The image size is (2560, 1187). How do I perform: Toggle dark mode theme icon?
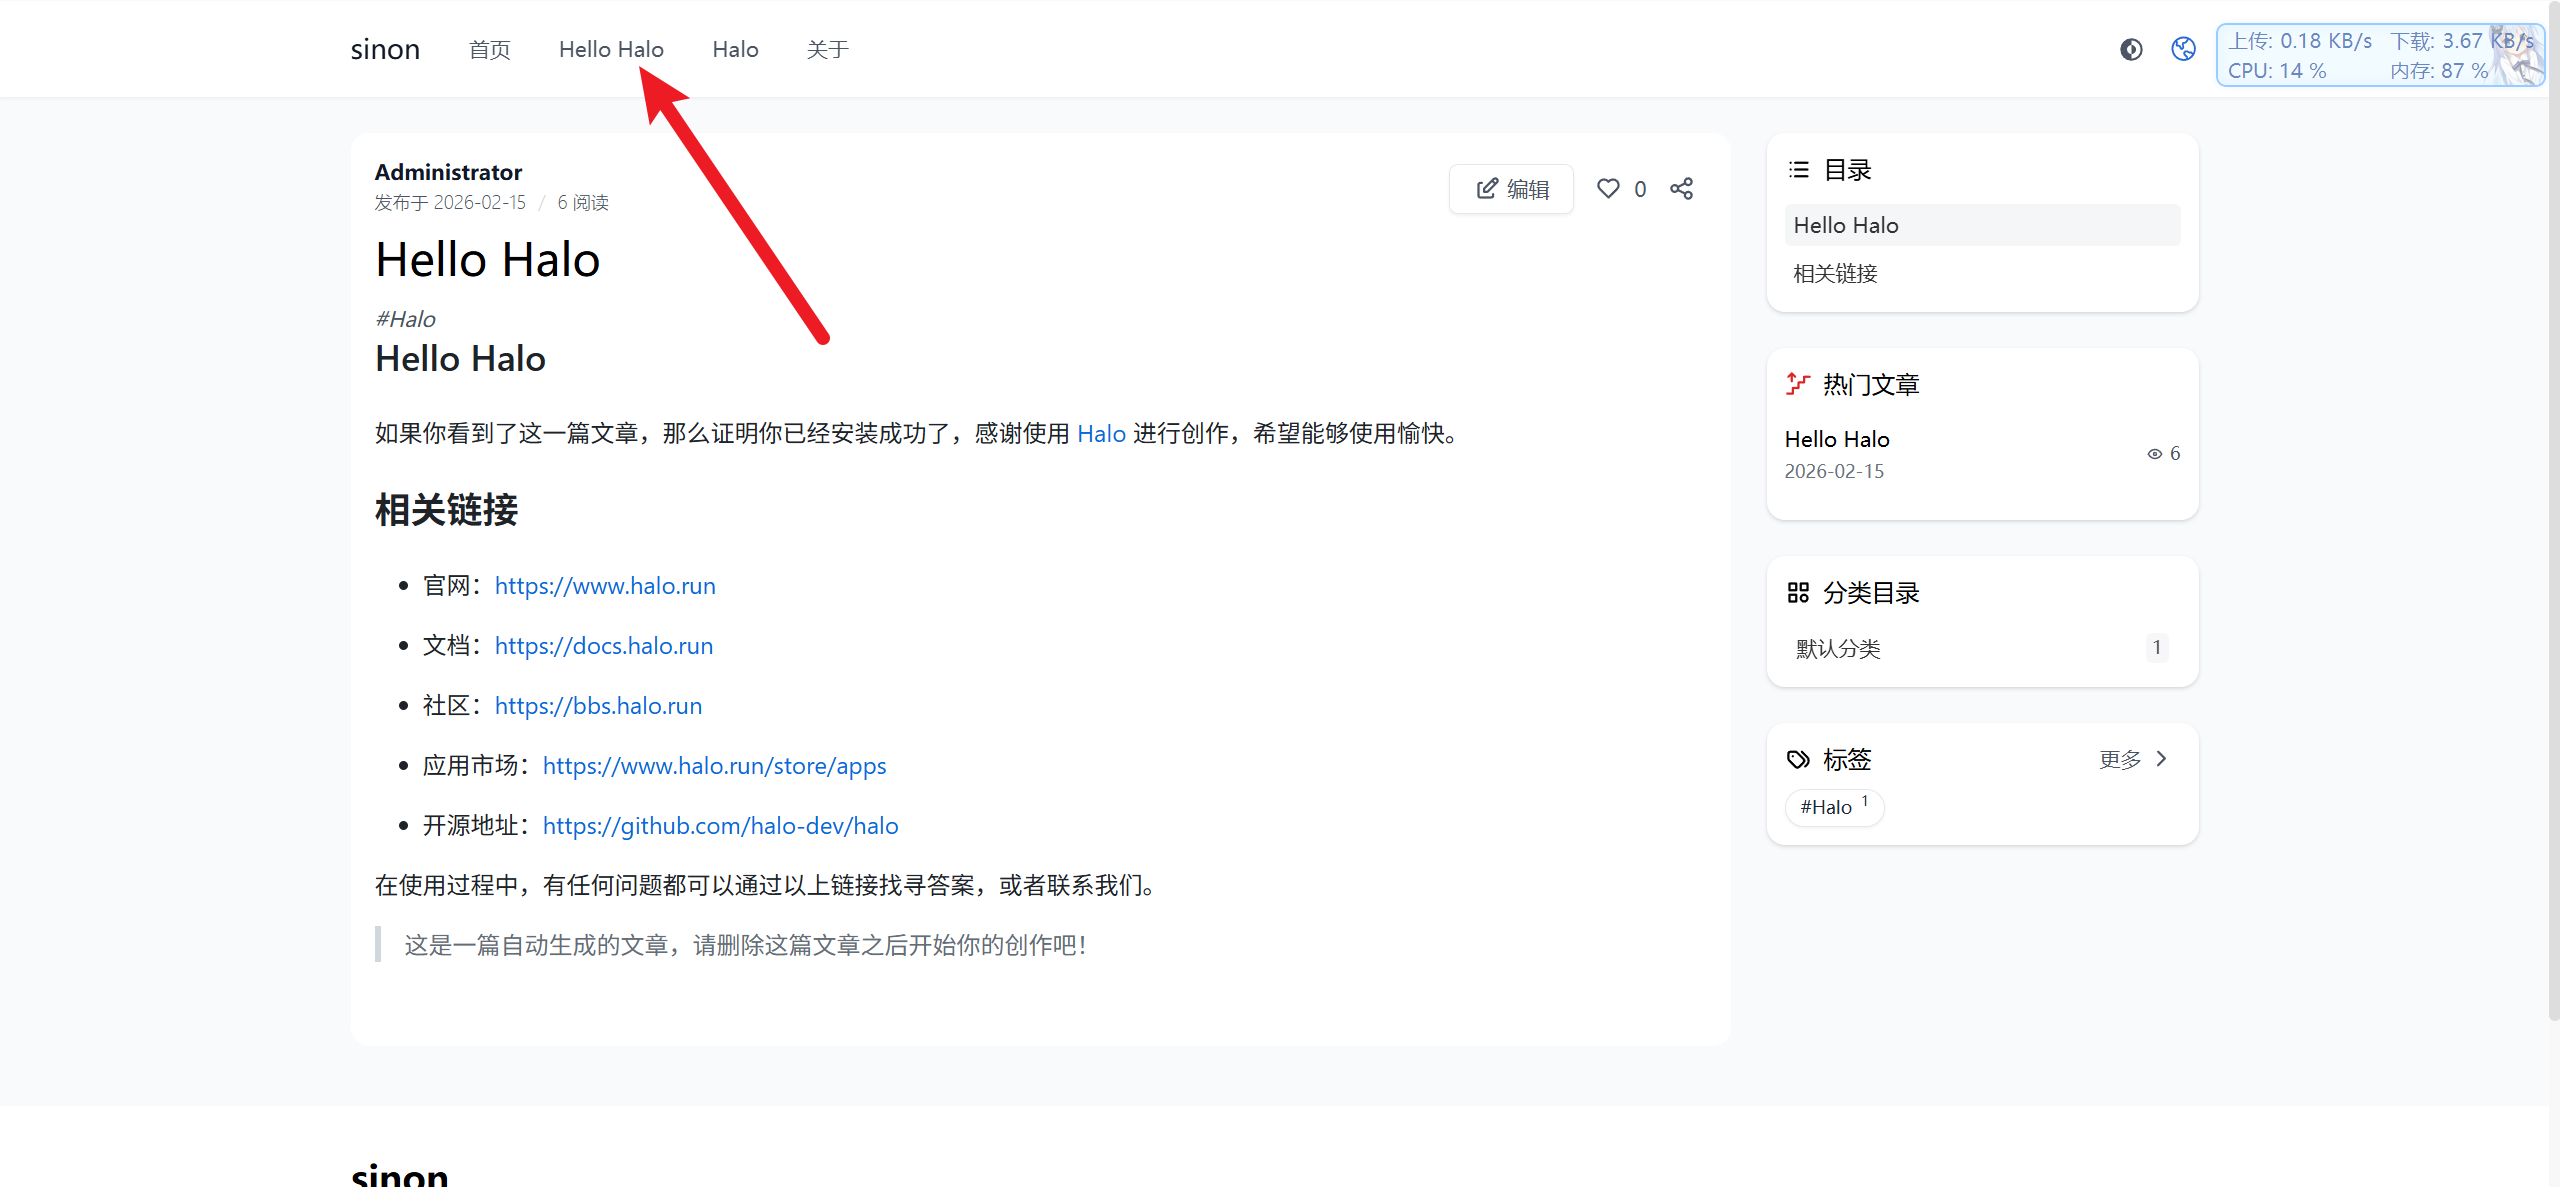(2131, 49)
